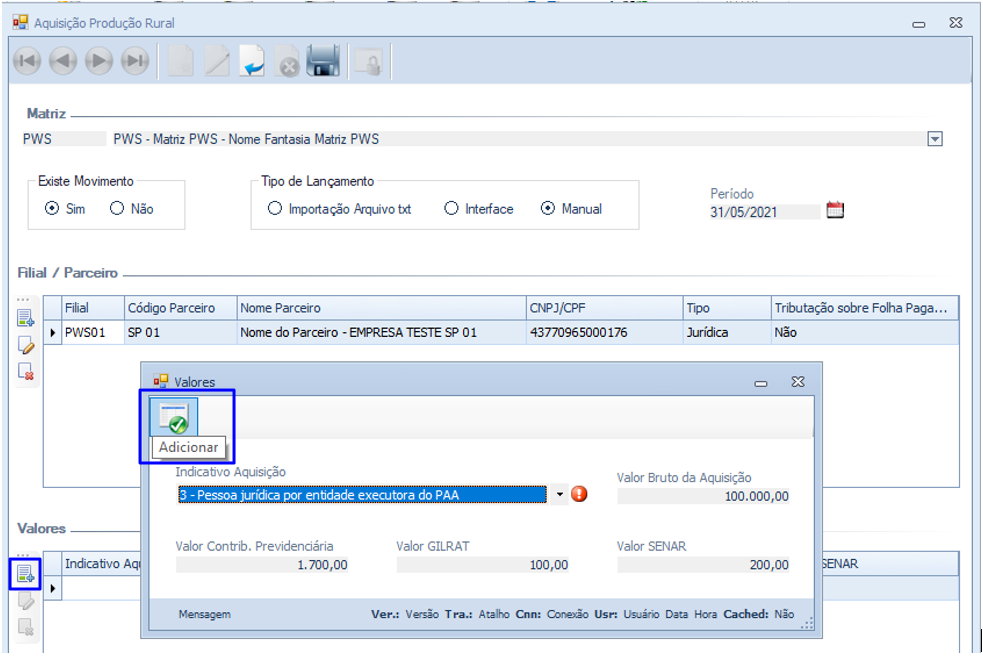Viewport: 983px width, 657px height.
Task: Click cell SP 01 in partner grid
Action: [x=181, y=332]
